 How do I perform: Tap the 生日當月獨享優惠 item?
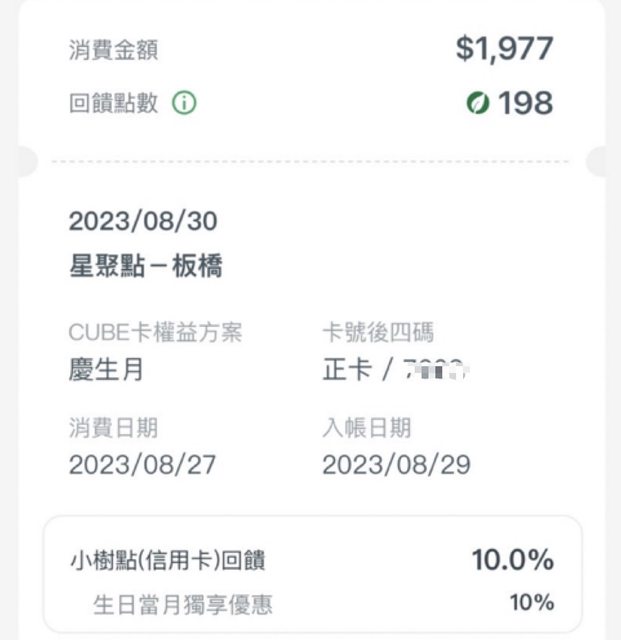click(182, 604)
